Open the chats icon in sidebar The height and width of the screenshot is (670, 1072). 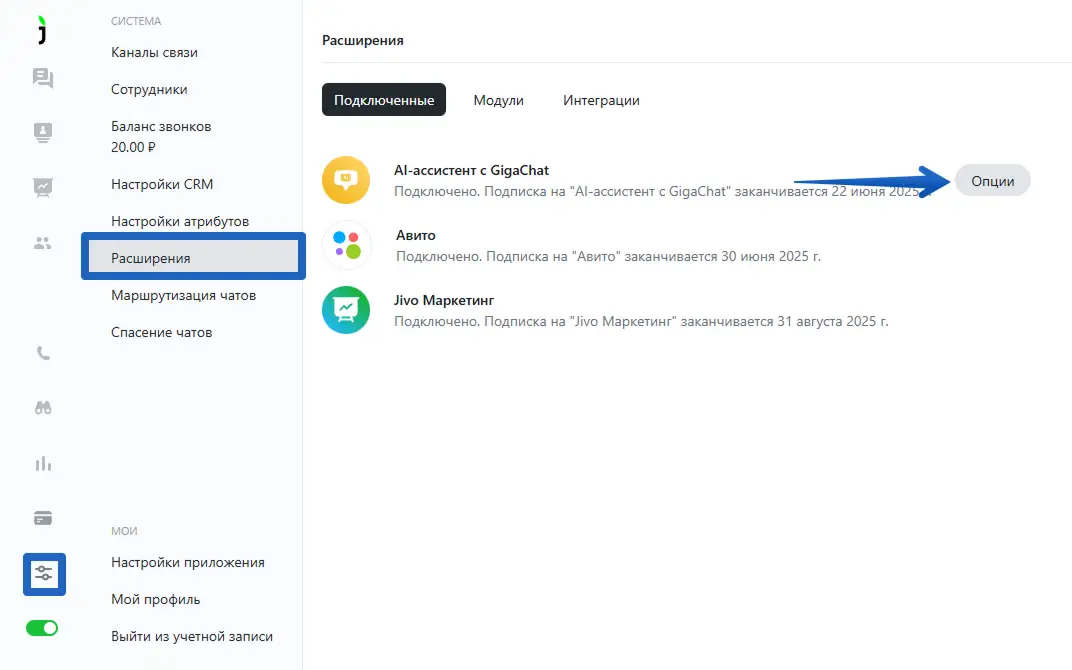coord(43,78)
